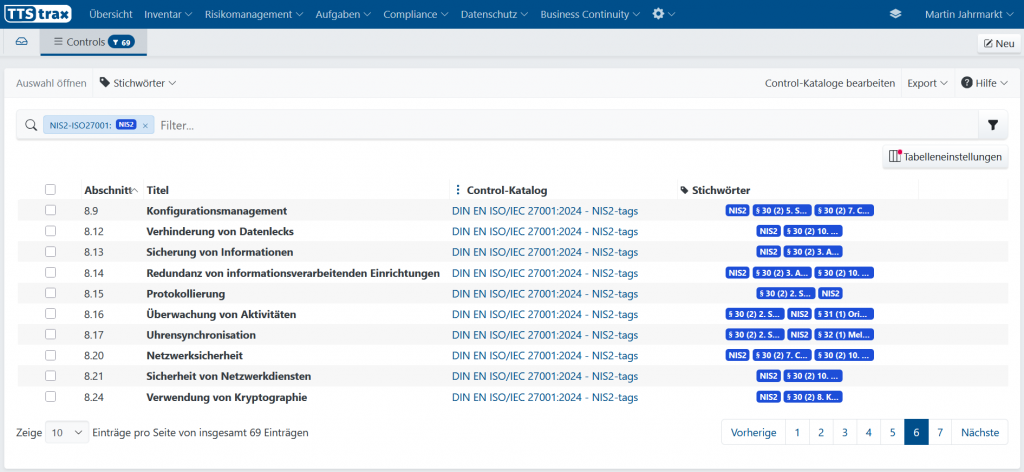Remove the NIS2-ISO27001 filter chip

[145, 125]
